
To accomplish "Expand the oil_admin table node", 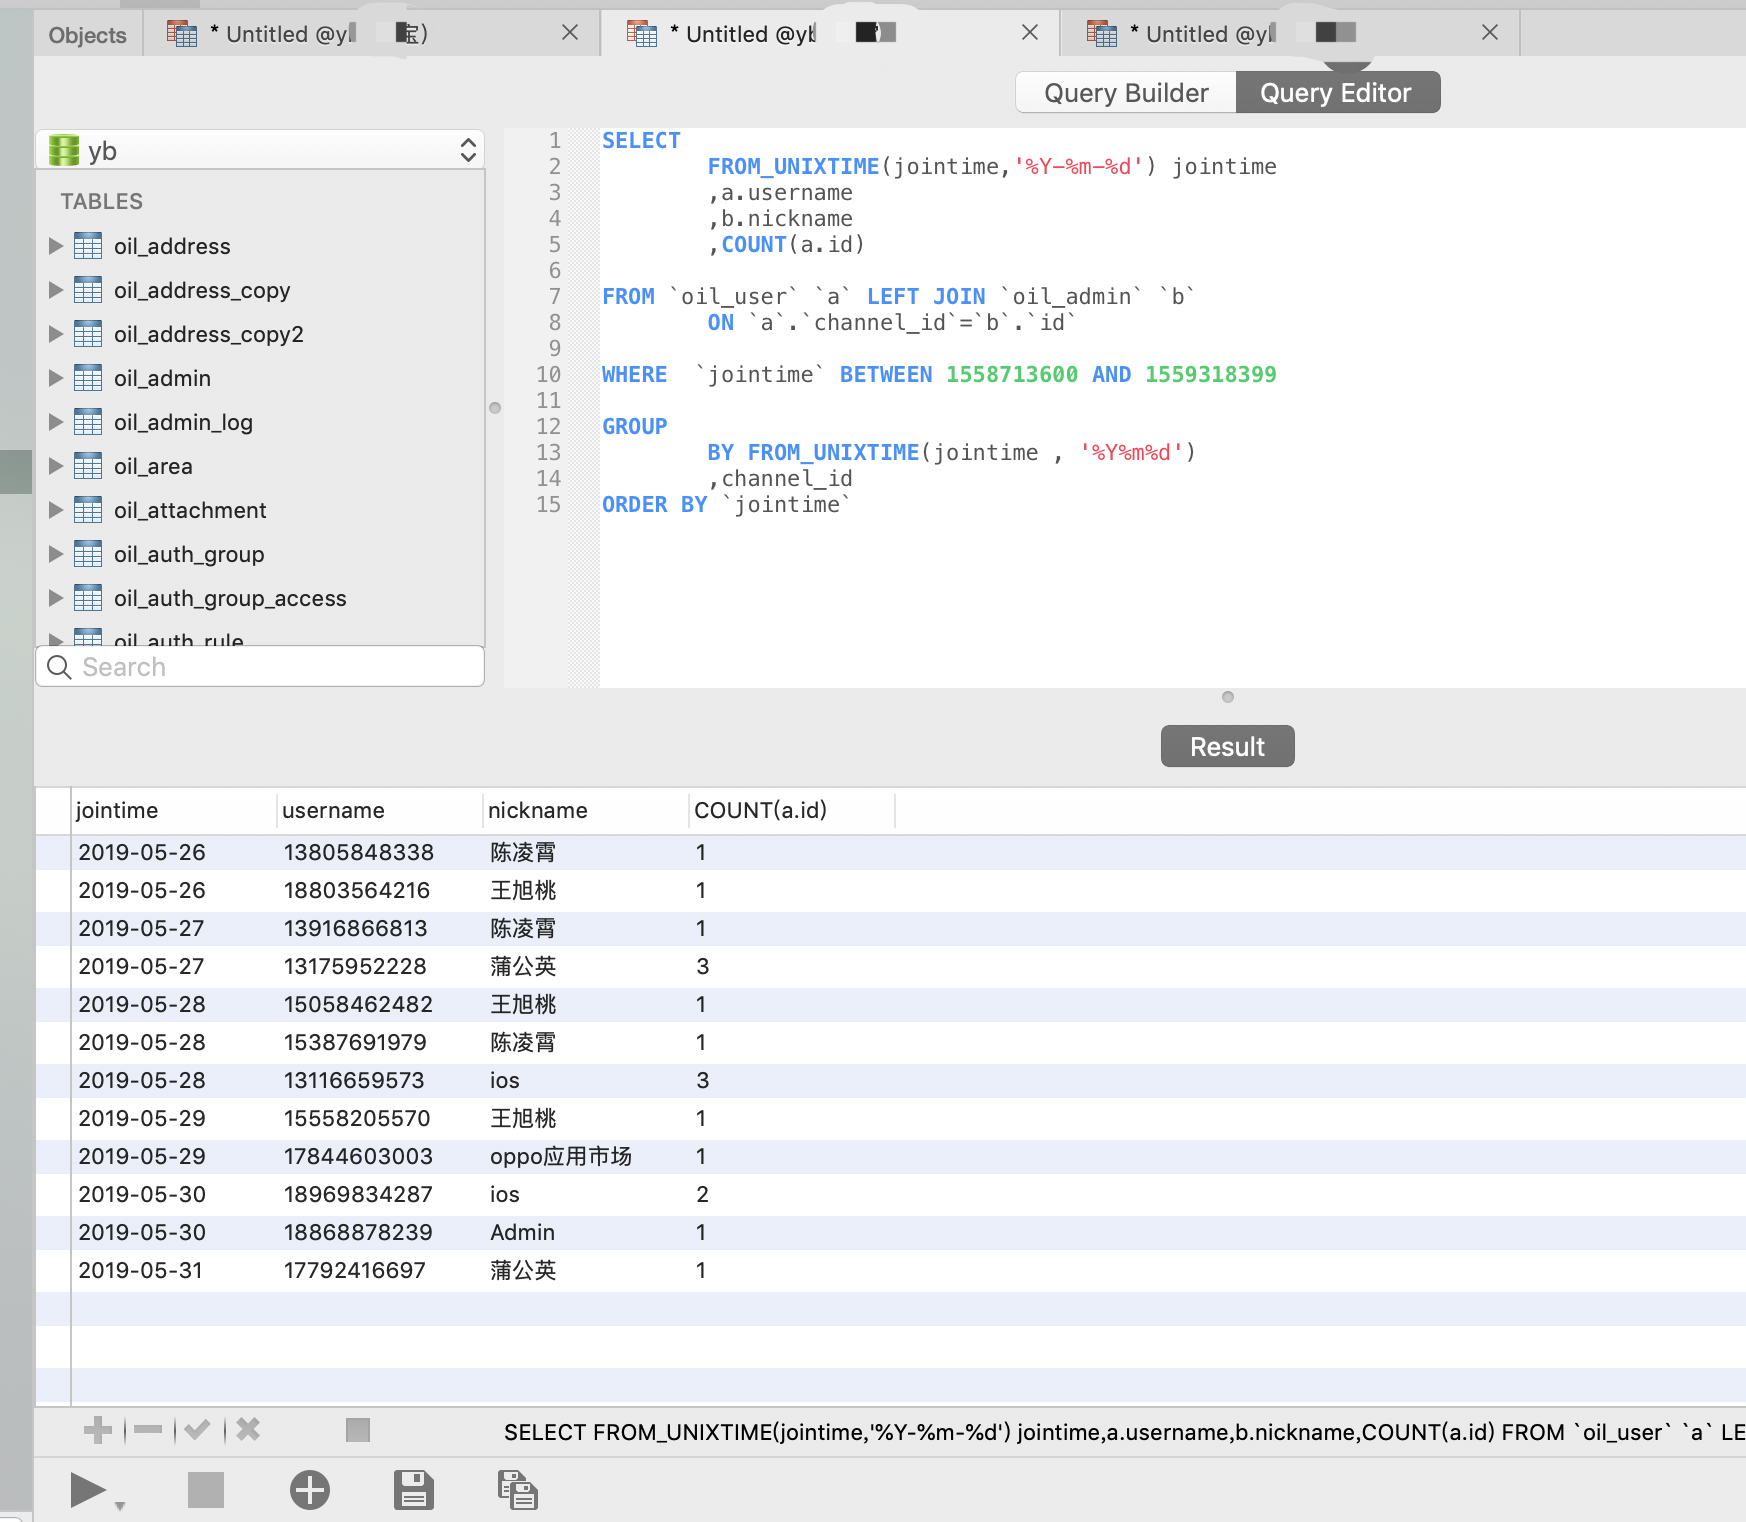I will pyautogui.click(x=56, y=378).
